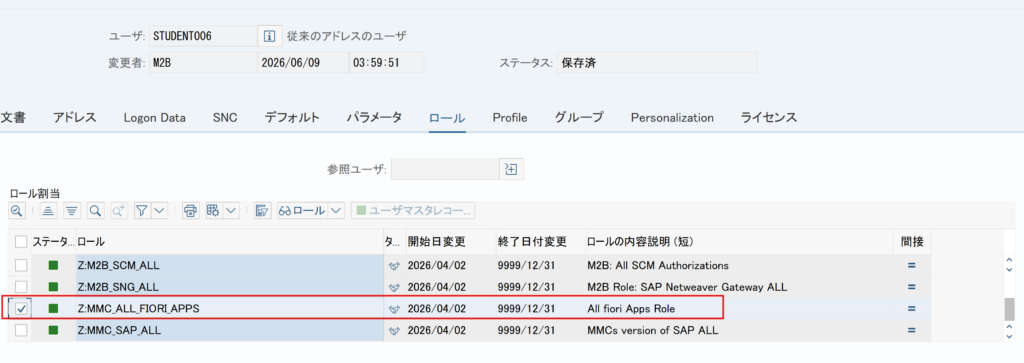Click the Details magnifier icon in role toolbar

point(16,210)
